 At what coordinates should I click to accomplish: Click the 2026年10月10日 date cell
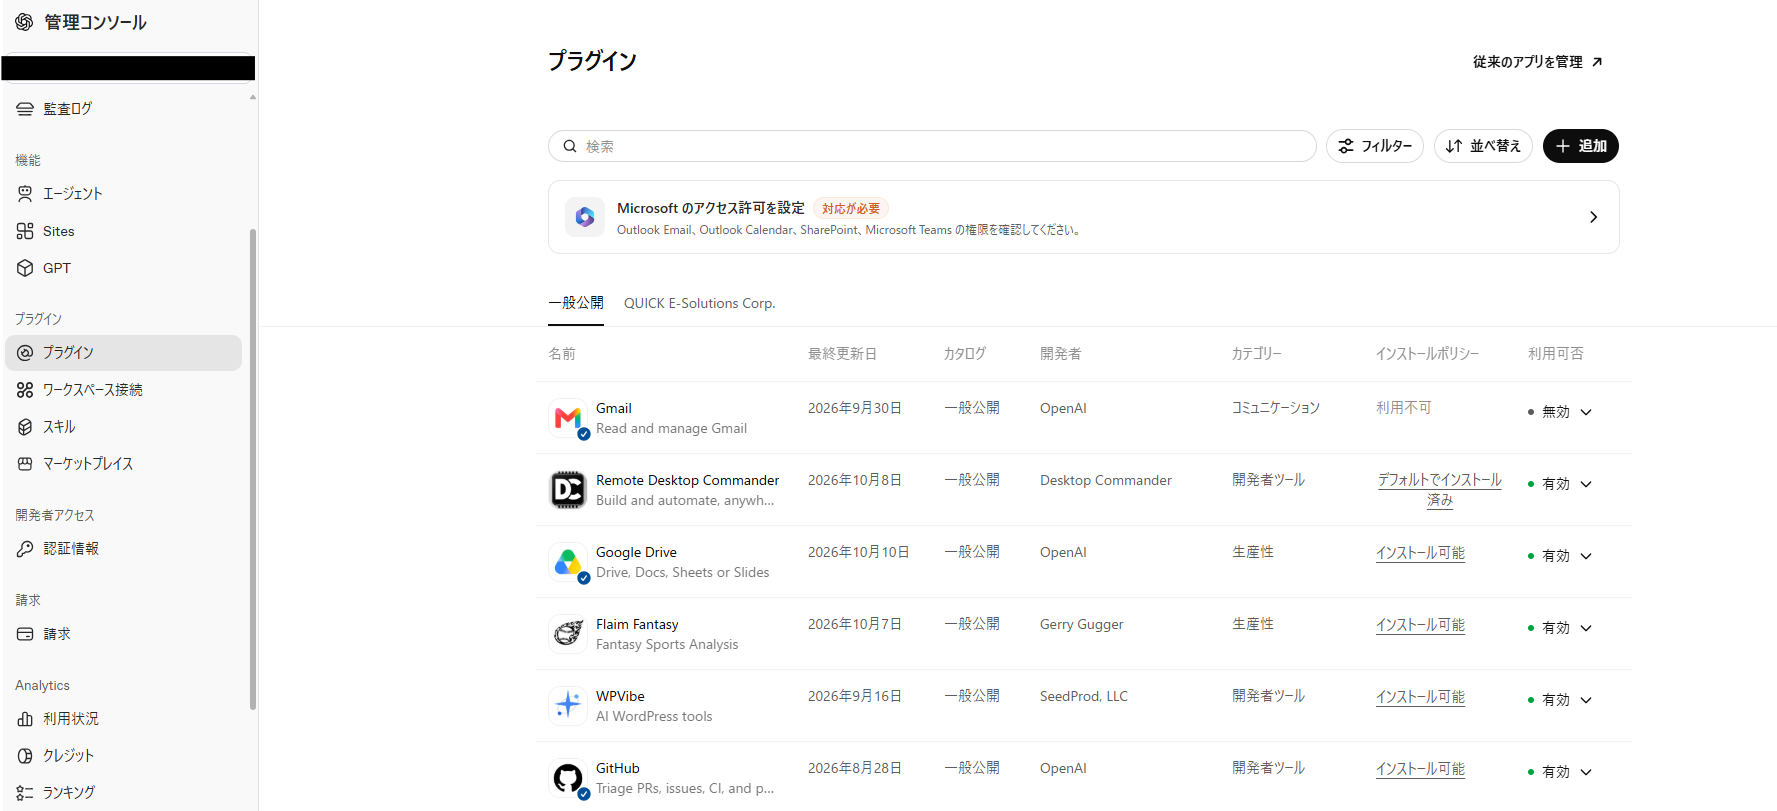(x=859, y=552)
